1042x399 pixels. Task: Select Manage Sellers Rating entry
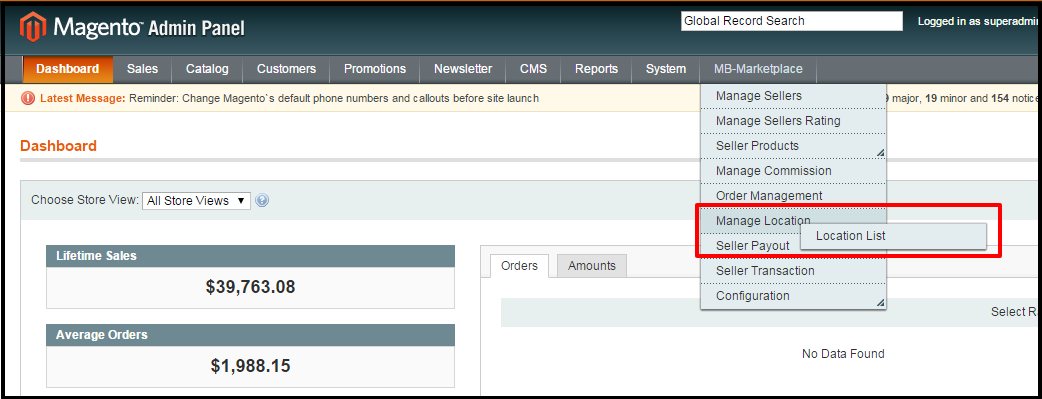pos(793,121)
